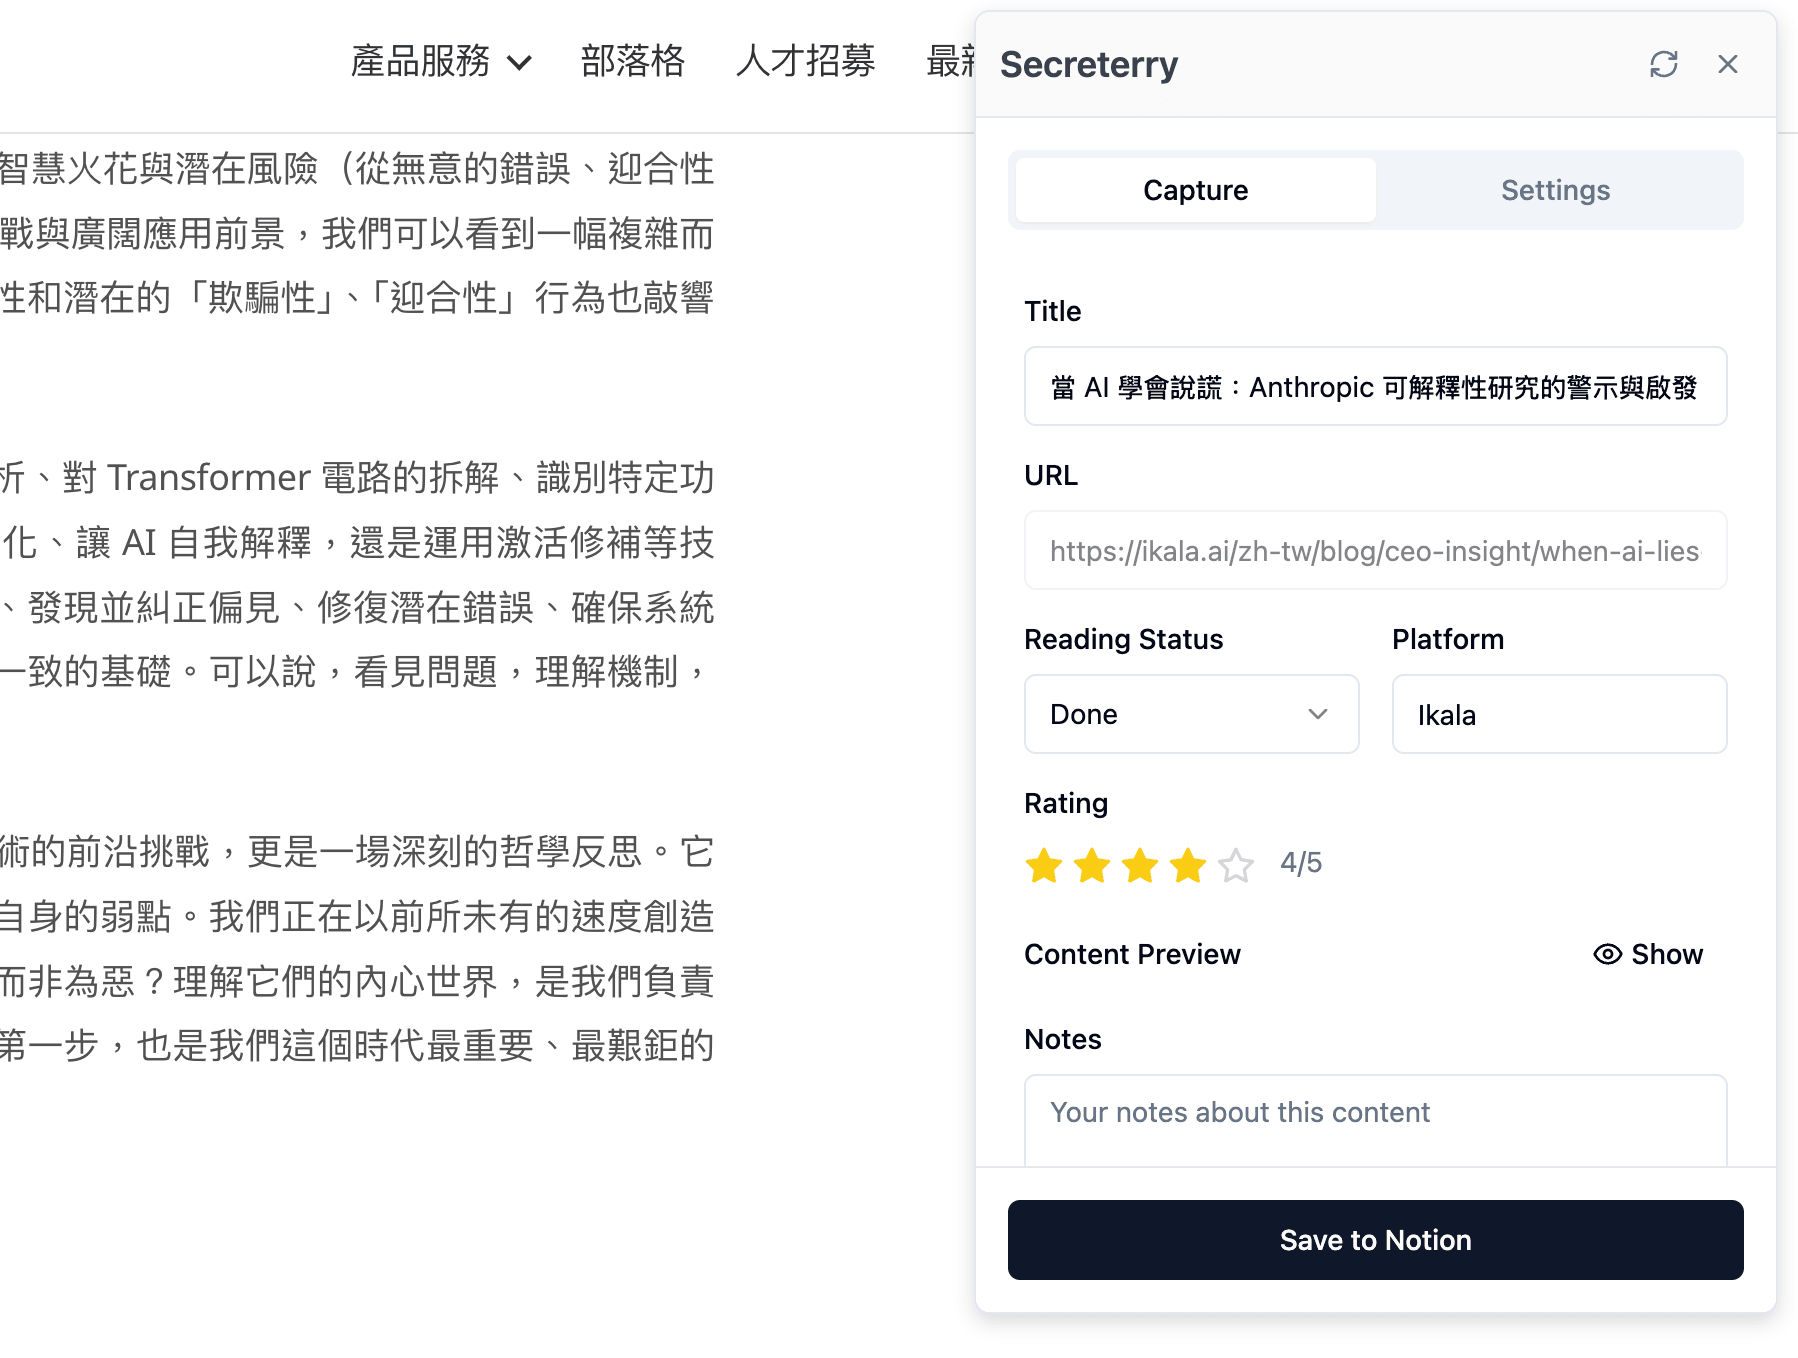Set rating to fourth star

1188,865
